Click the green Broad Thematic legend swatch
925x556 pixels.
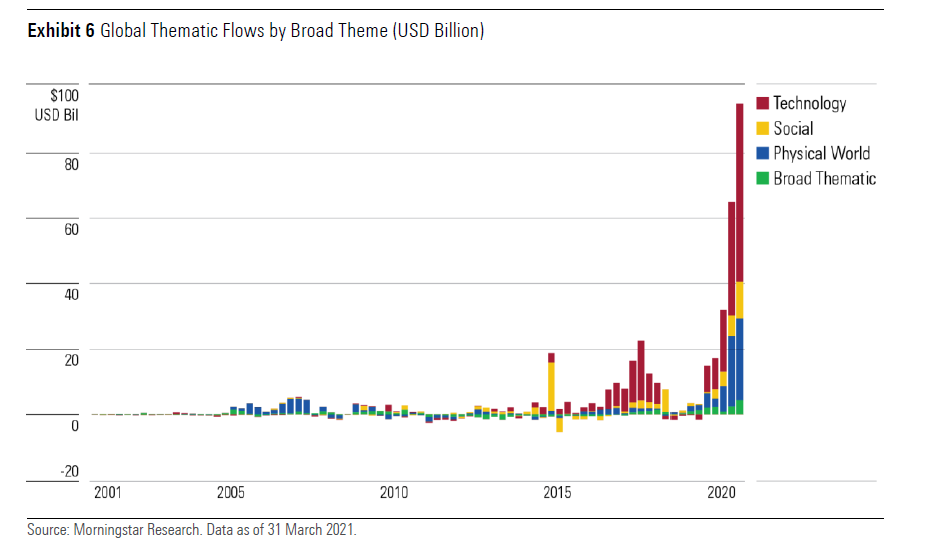click(x=763, y=178)
